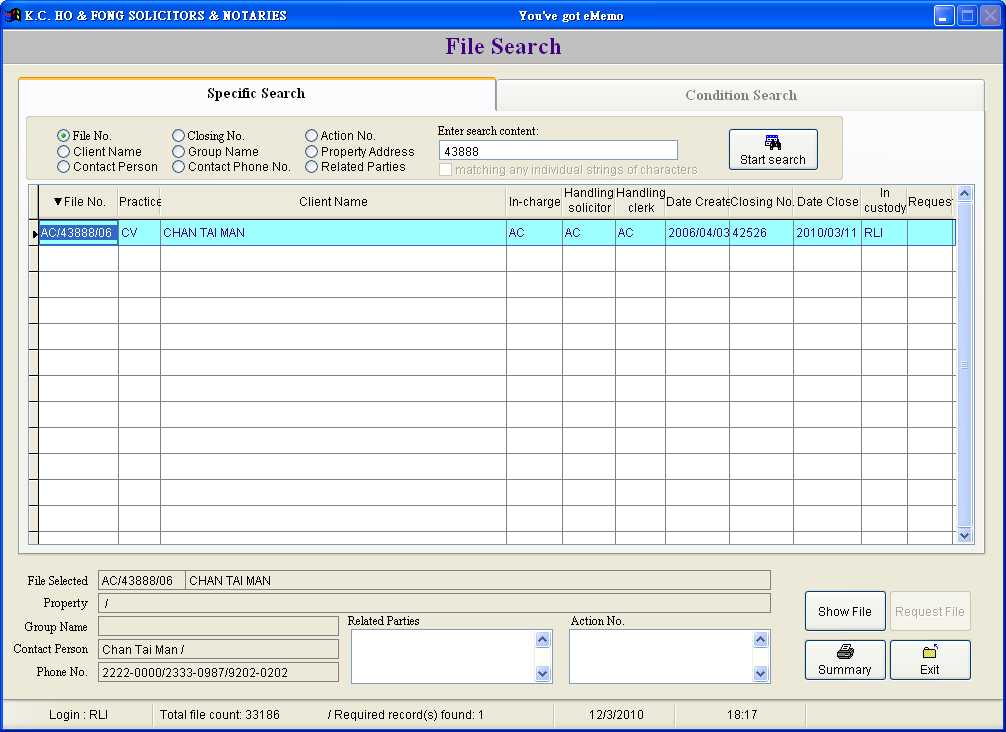The width and height of the screenshot is (1006, 732).
Task: Click the File No. sort arrow header
Action: coord(78,202)
